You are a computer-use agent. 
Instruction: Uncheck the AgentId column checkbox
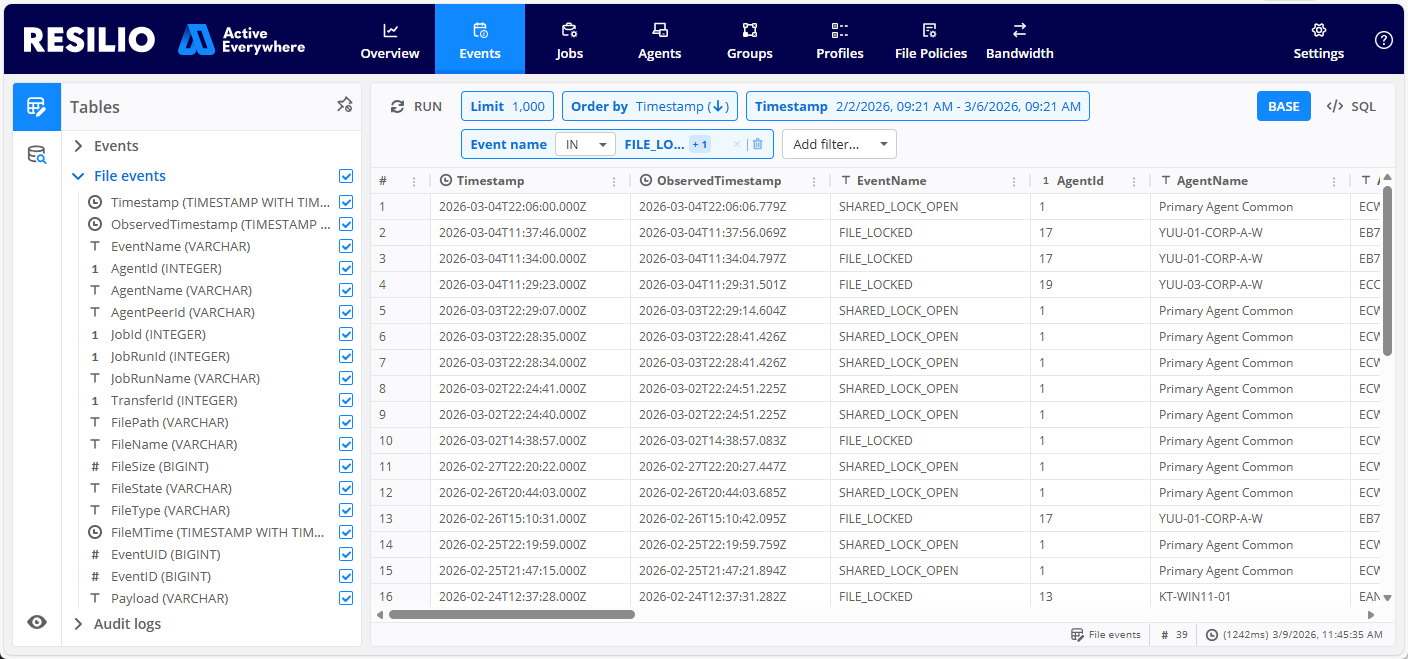tap(346, 268)
